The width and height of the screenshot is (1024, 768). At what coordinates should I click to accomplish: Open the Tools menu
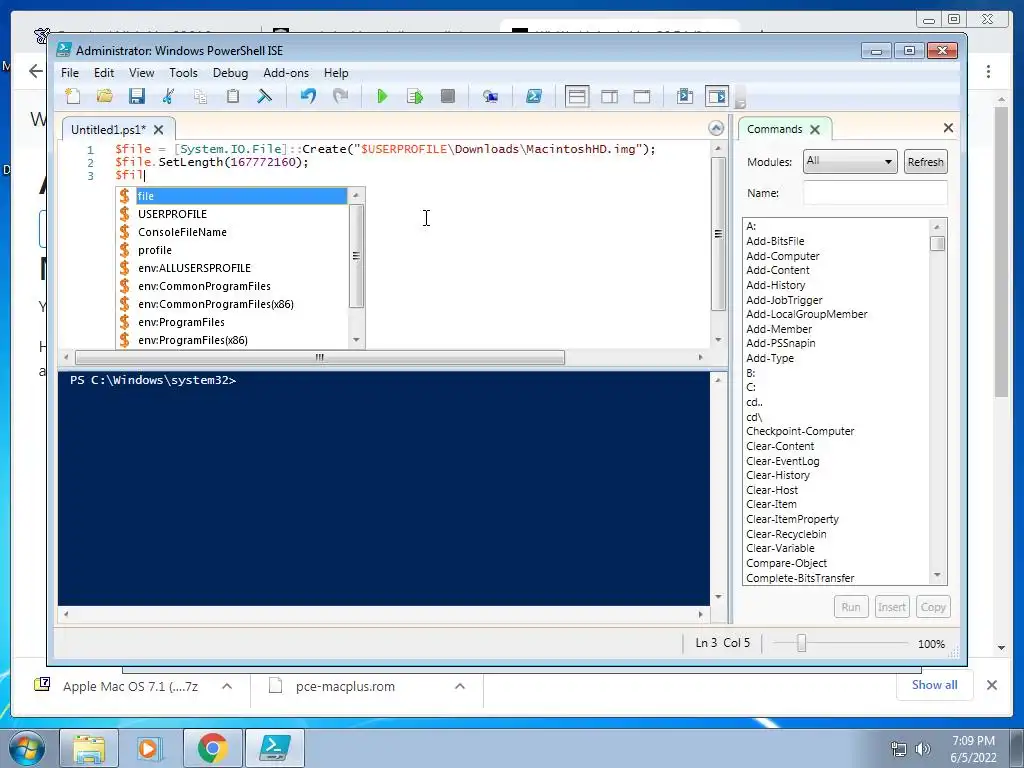pyautogui.click(x=183, y=72)
